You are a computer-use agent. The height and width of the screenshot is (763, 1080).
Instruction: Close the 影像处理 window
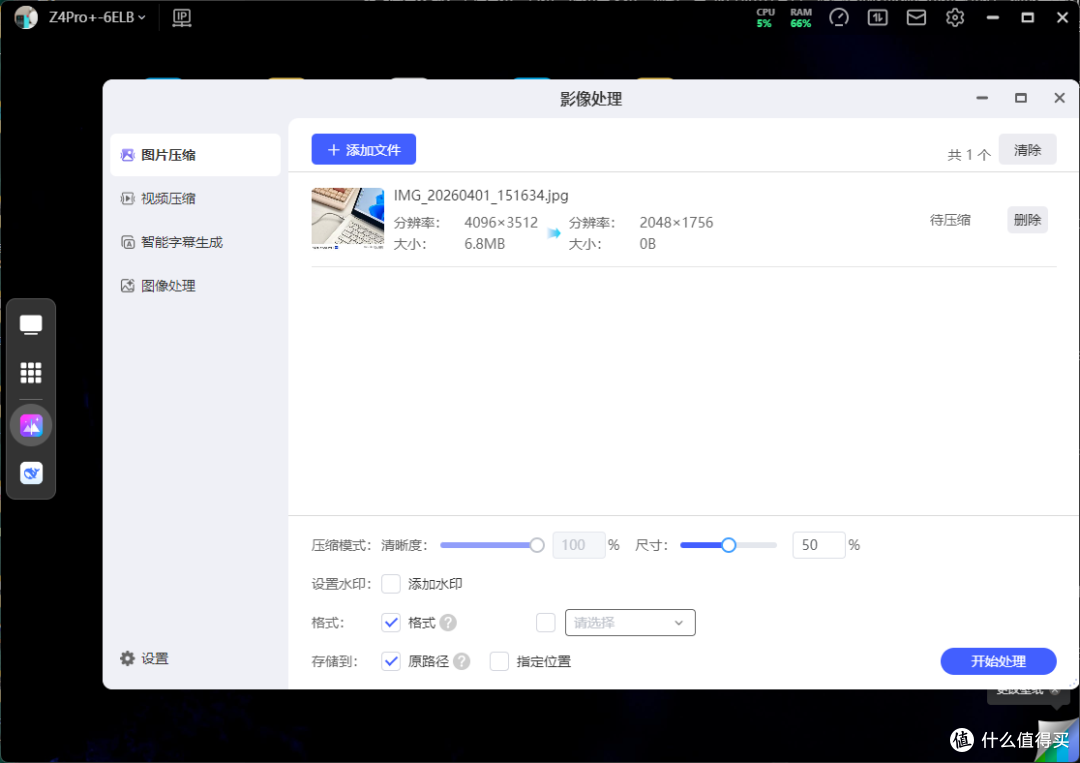tap(1059, 98)
